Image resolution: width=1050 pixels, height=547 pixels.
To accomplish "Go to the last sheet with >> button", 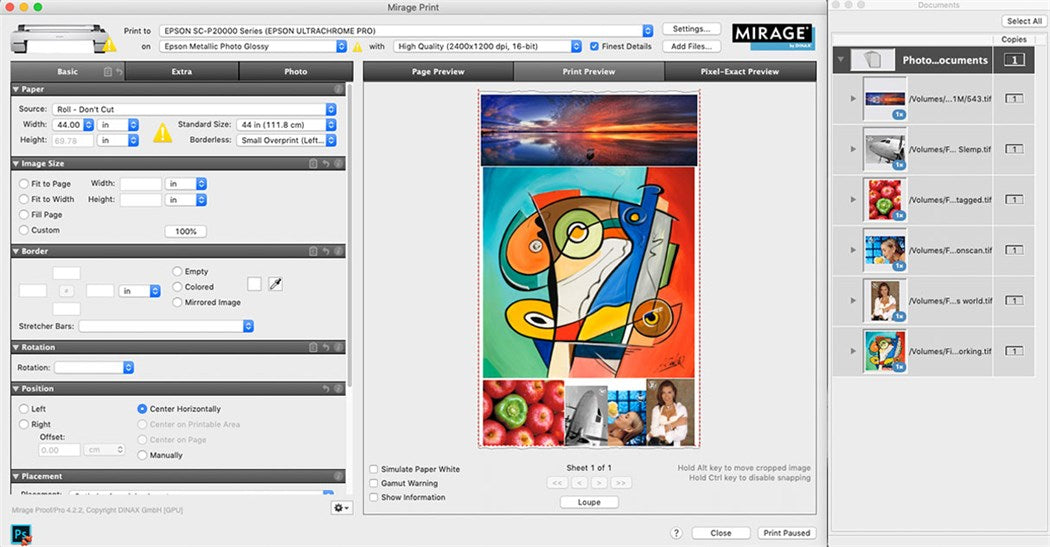I will (x=621, y=483).
